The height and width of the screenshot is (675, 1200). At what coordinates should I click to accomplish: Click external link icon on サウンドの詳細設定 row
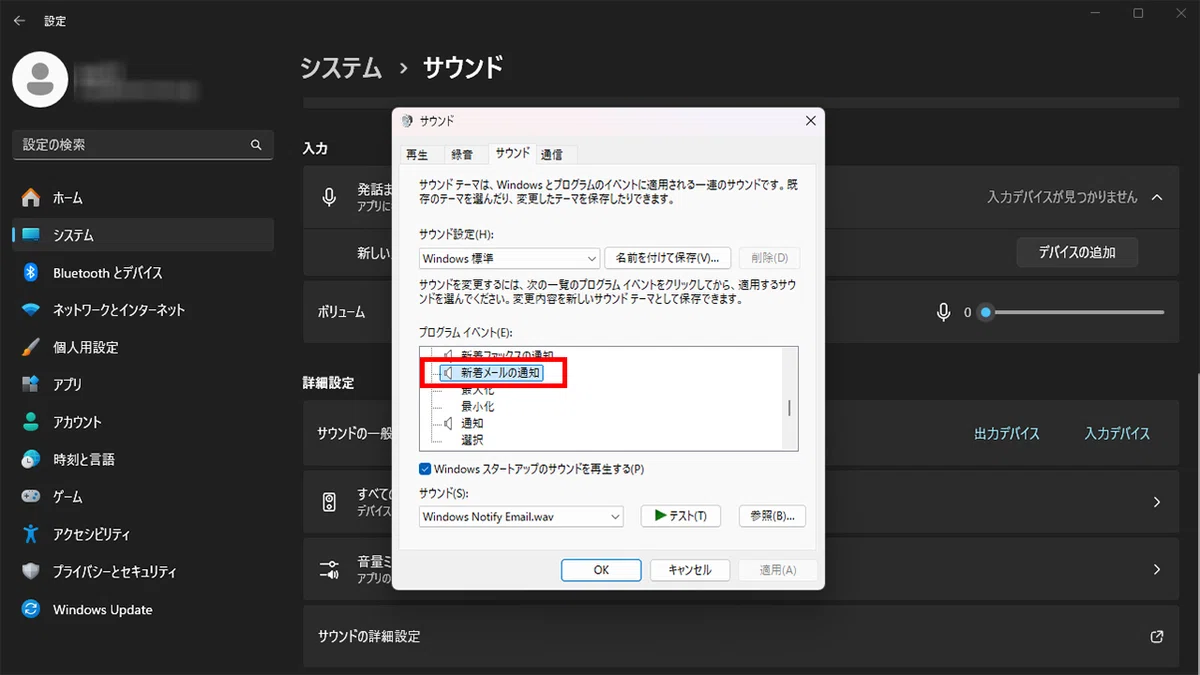point(1157,636)
